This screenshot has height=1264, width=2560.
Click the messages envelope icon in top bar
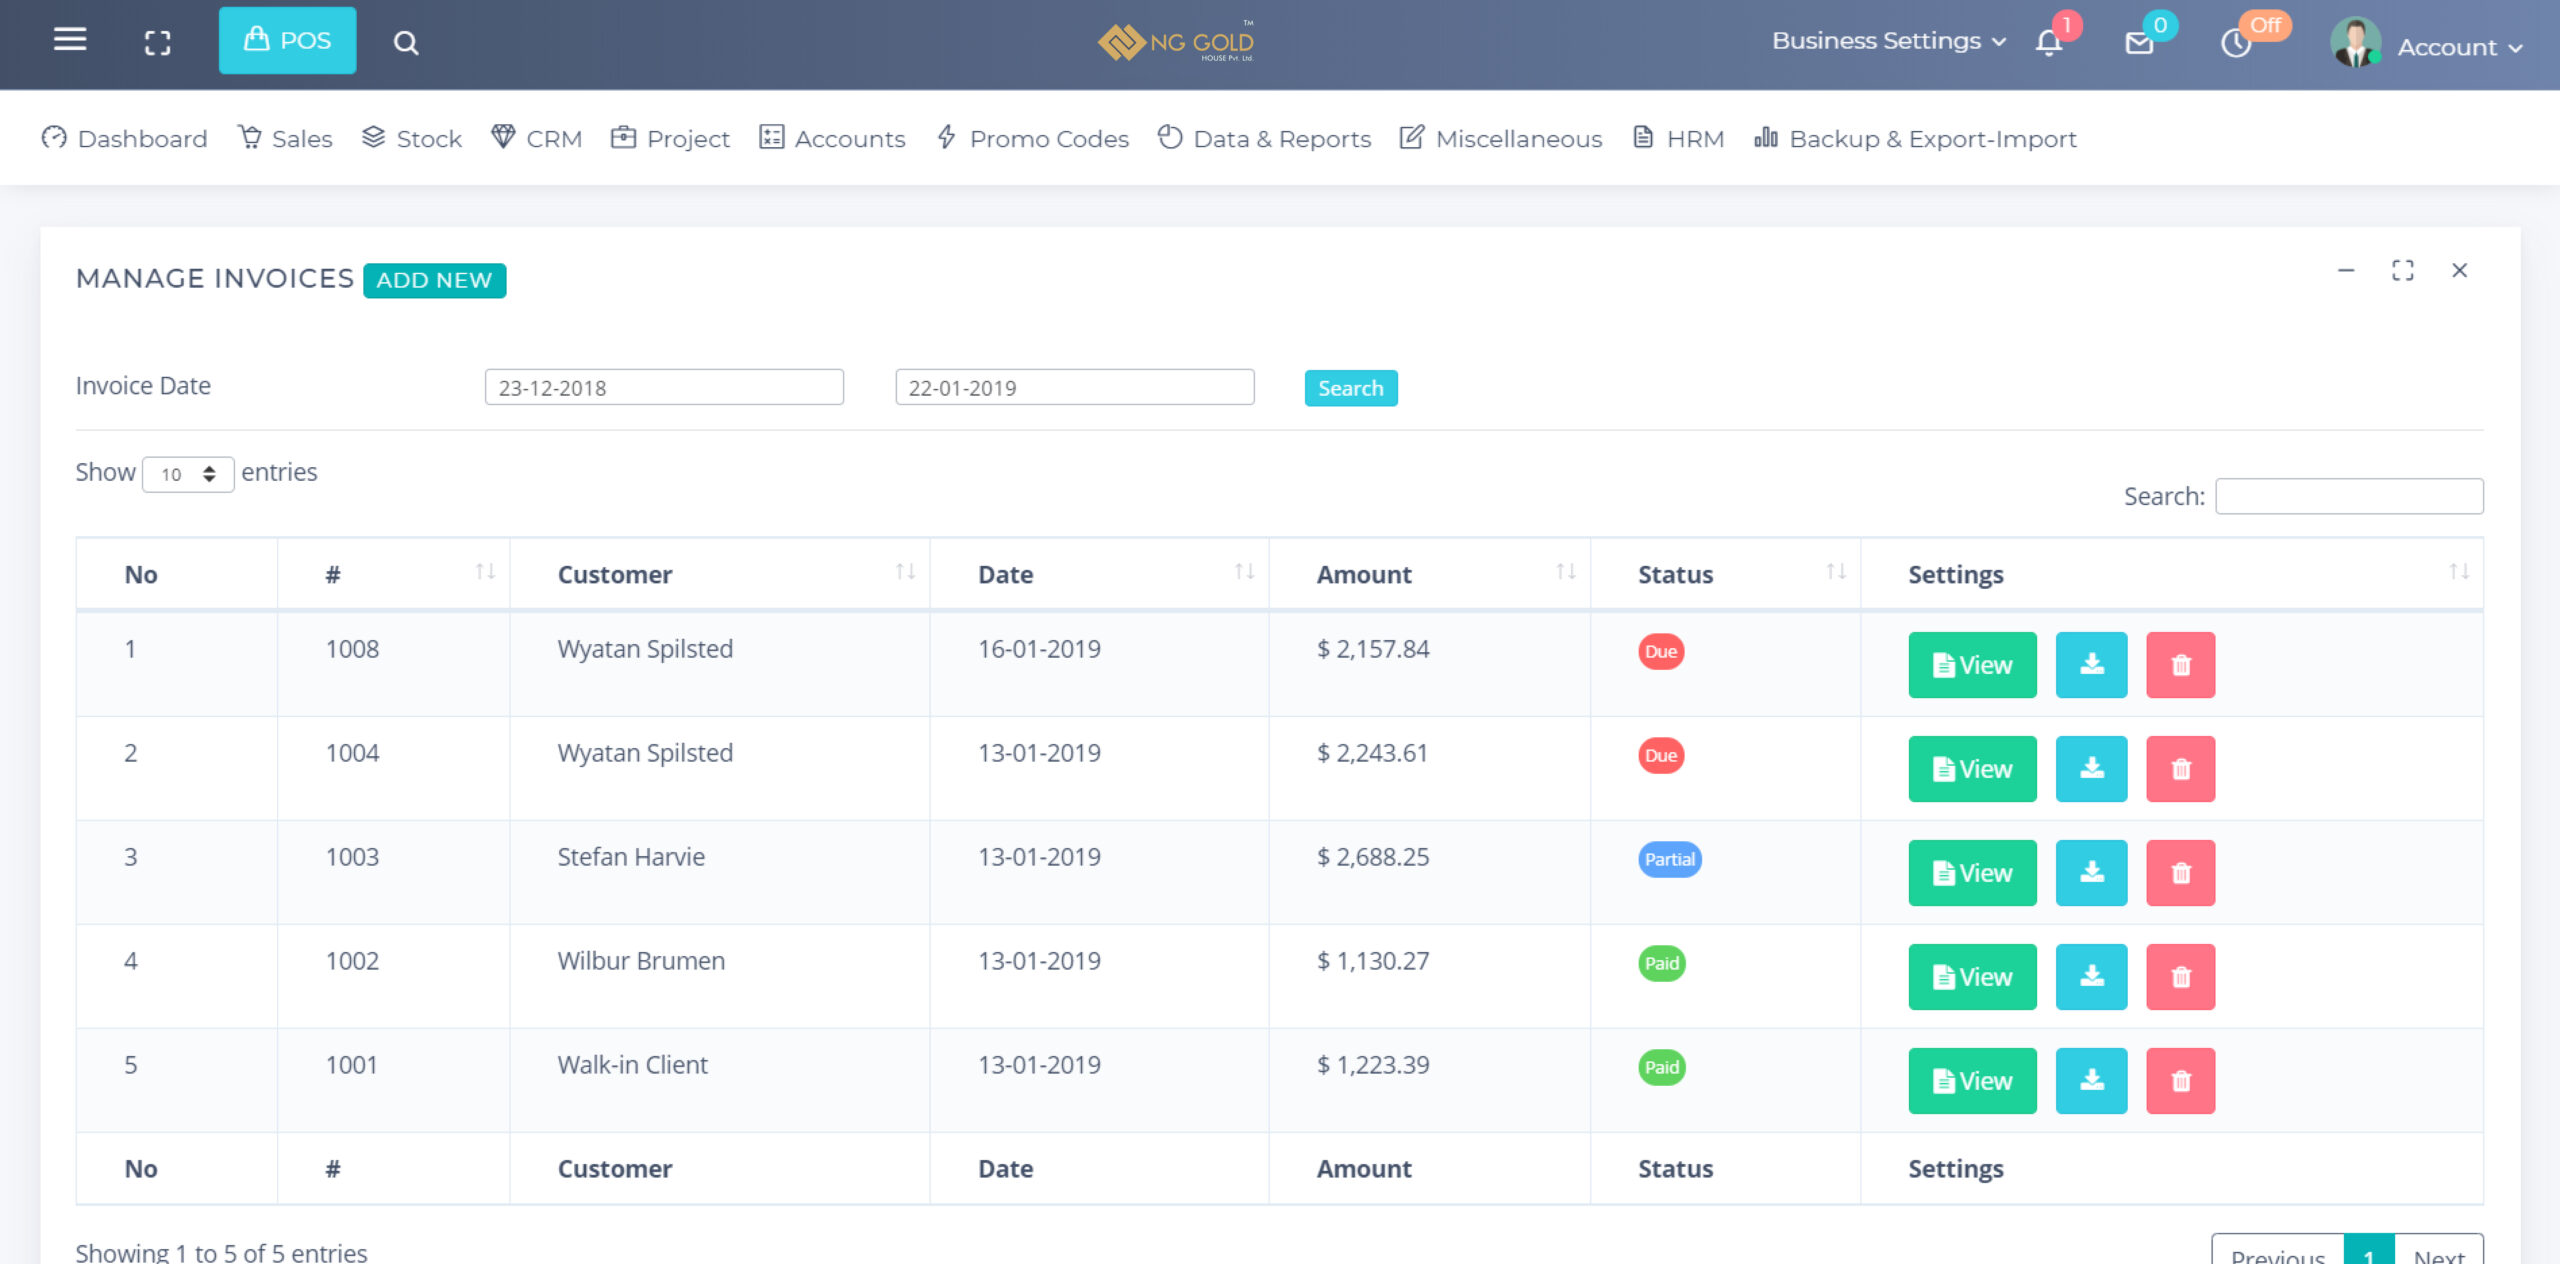point(2139,44)
